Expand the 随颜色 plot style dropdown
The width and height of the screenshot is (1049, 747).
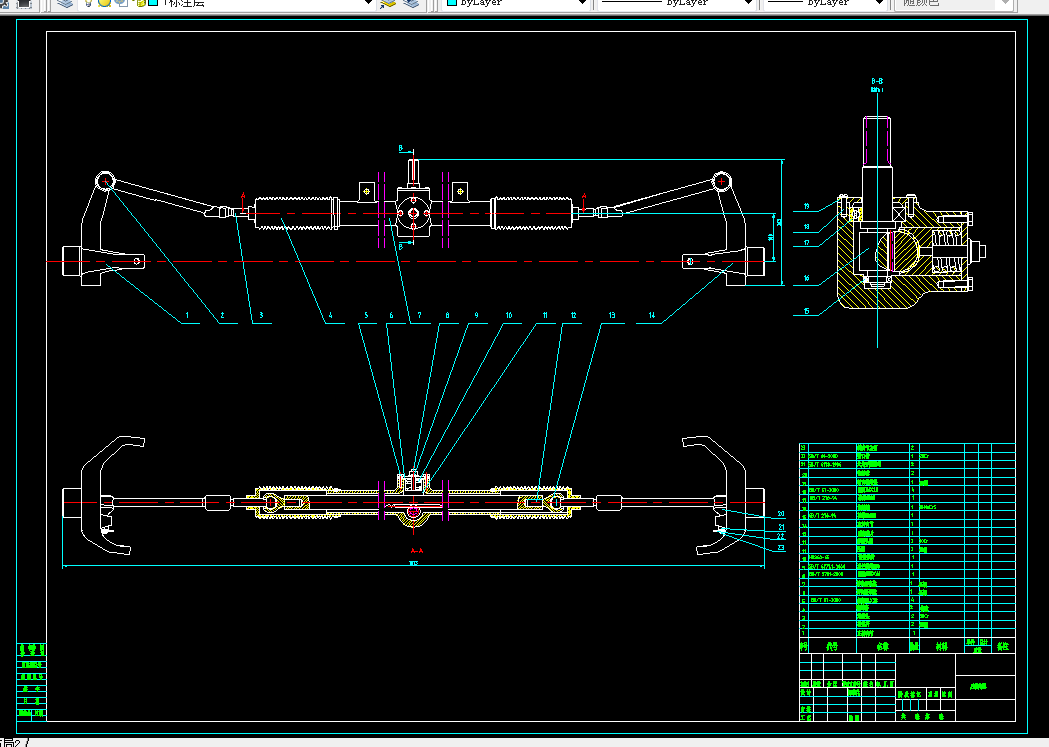coord(1005,3)
